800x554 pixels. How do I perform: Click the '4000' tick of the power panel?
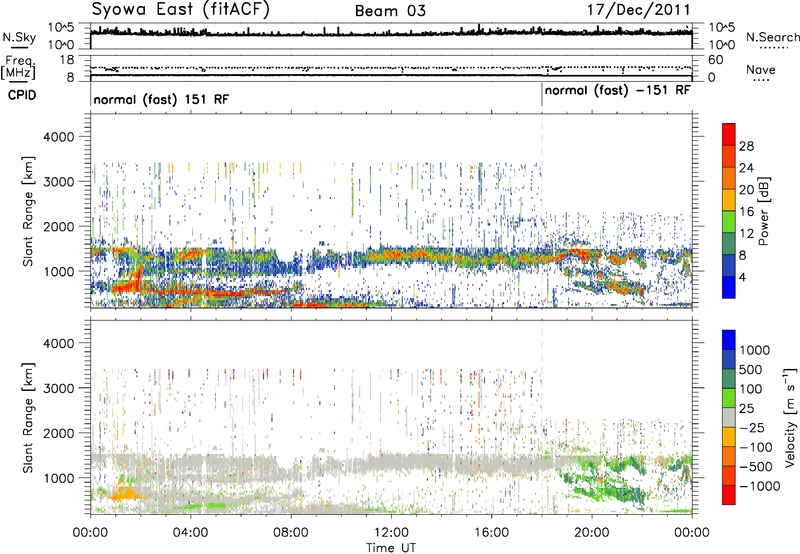click(58, 137)
